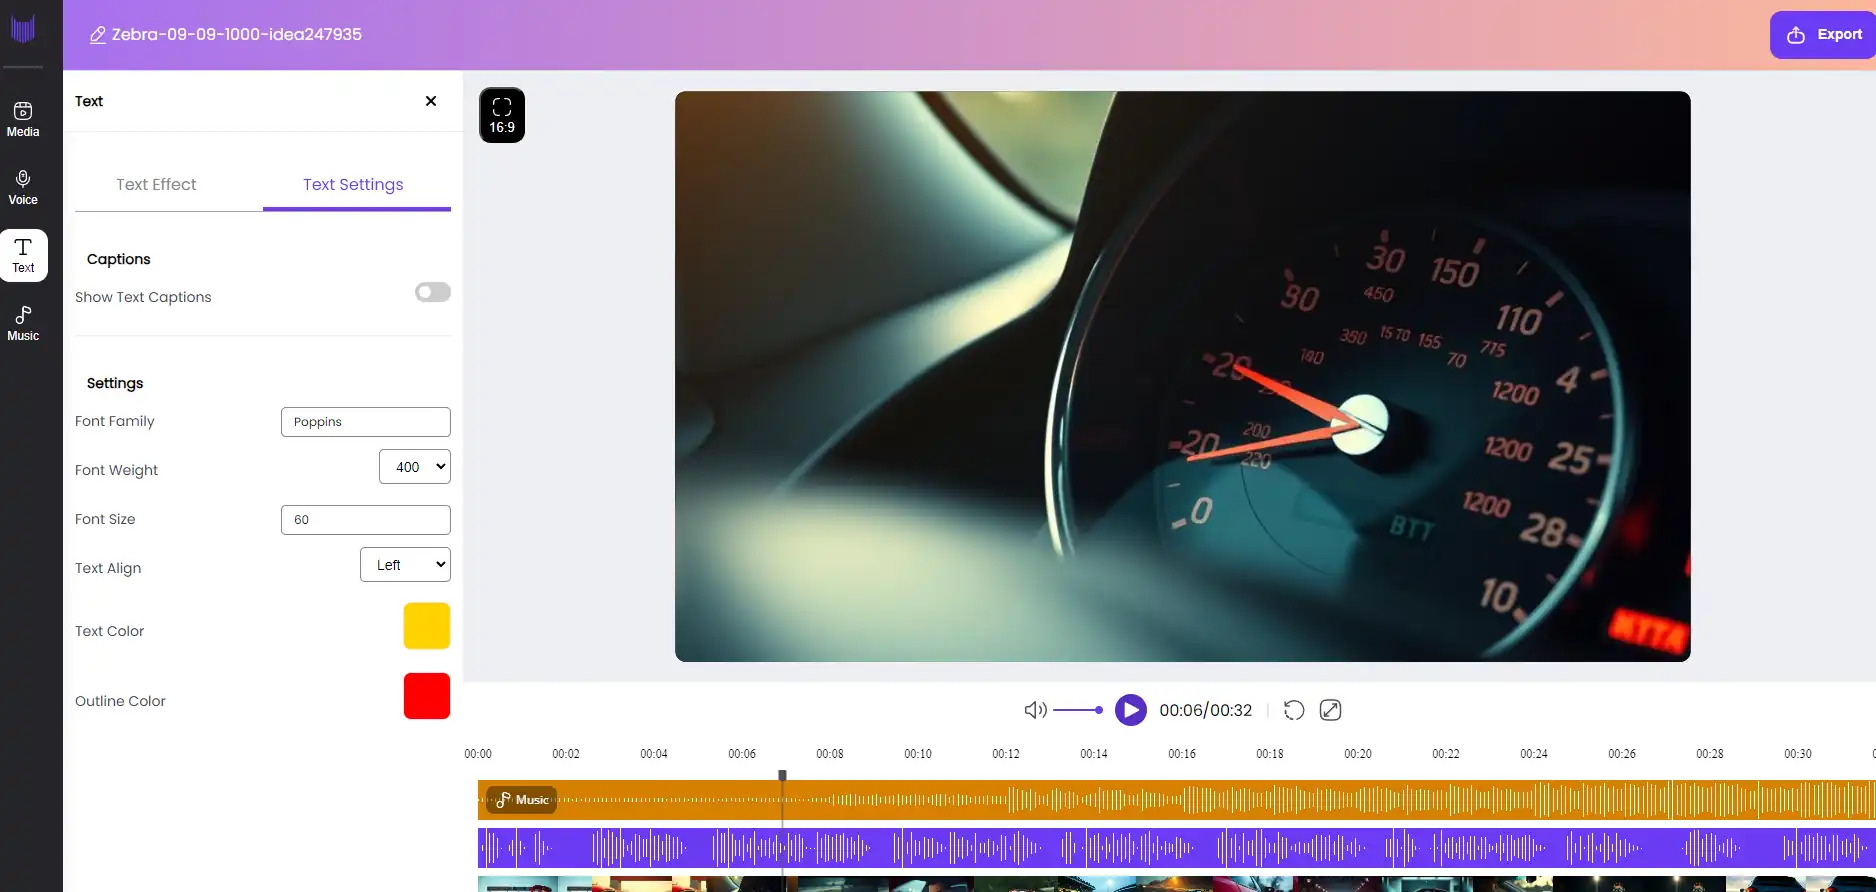Open the fullscreen preview icon

click(1330, 710)
